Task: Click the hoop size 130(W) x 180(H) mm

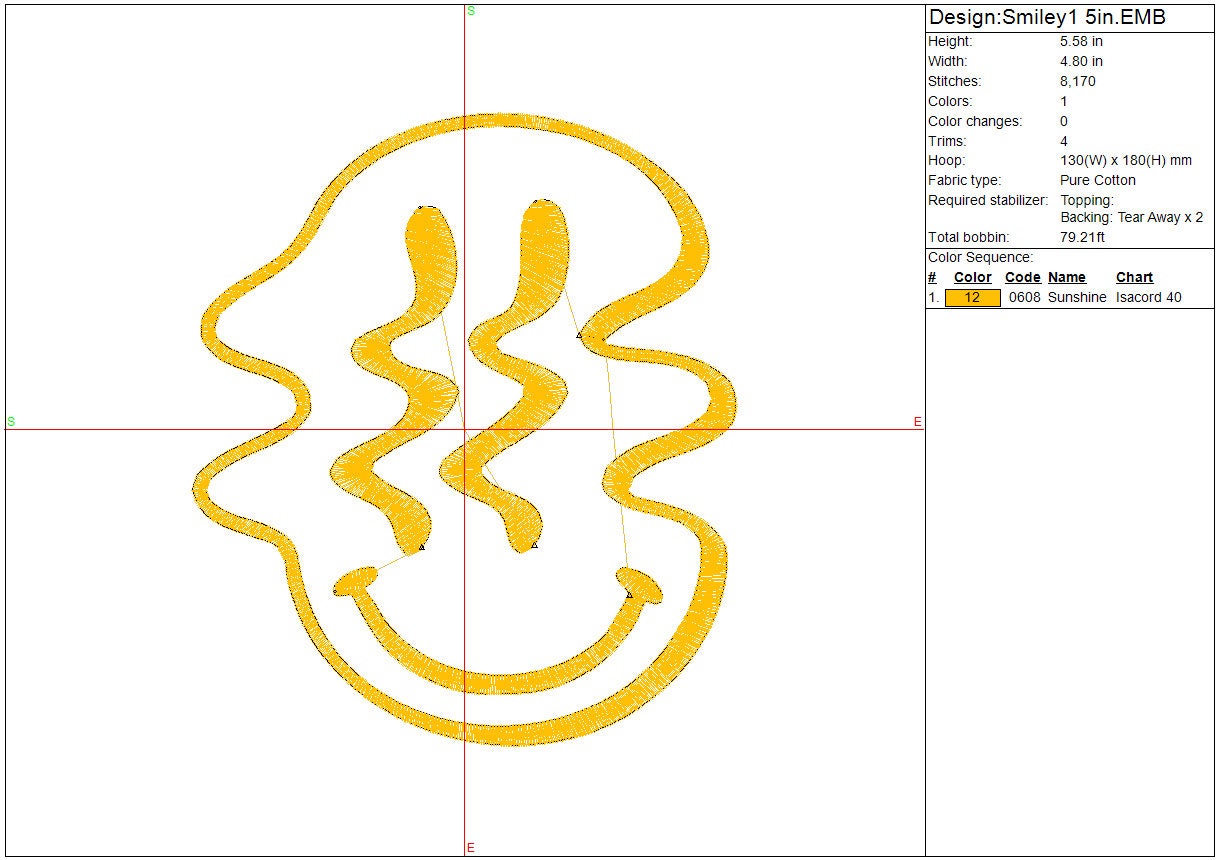Action: [1125, 161]
